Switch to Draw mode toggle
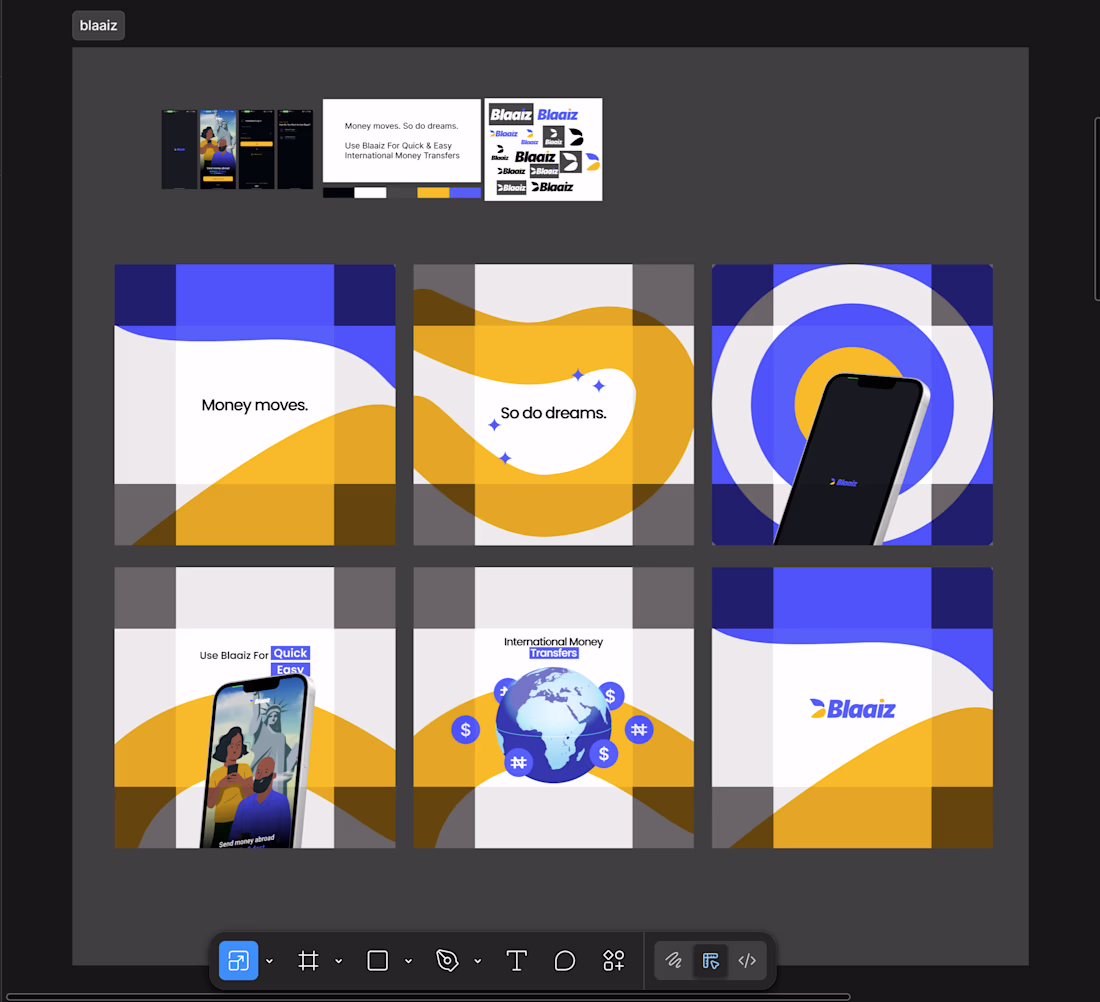 click(673, 960)
